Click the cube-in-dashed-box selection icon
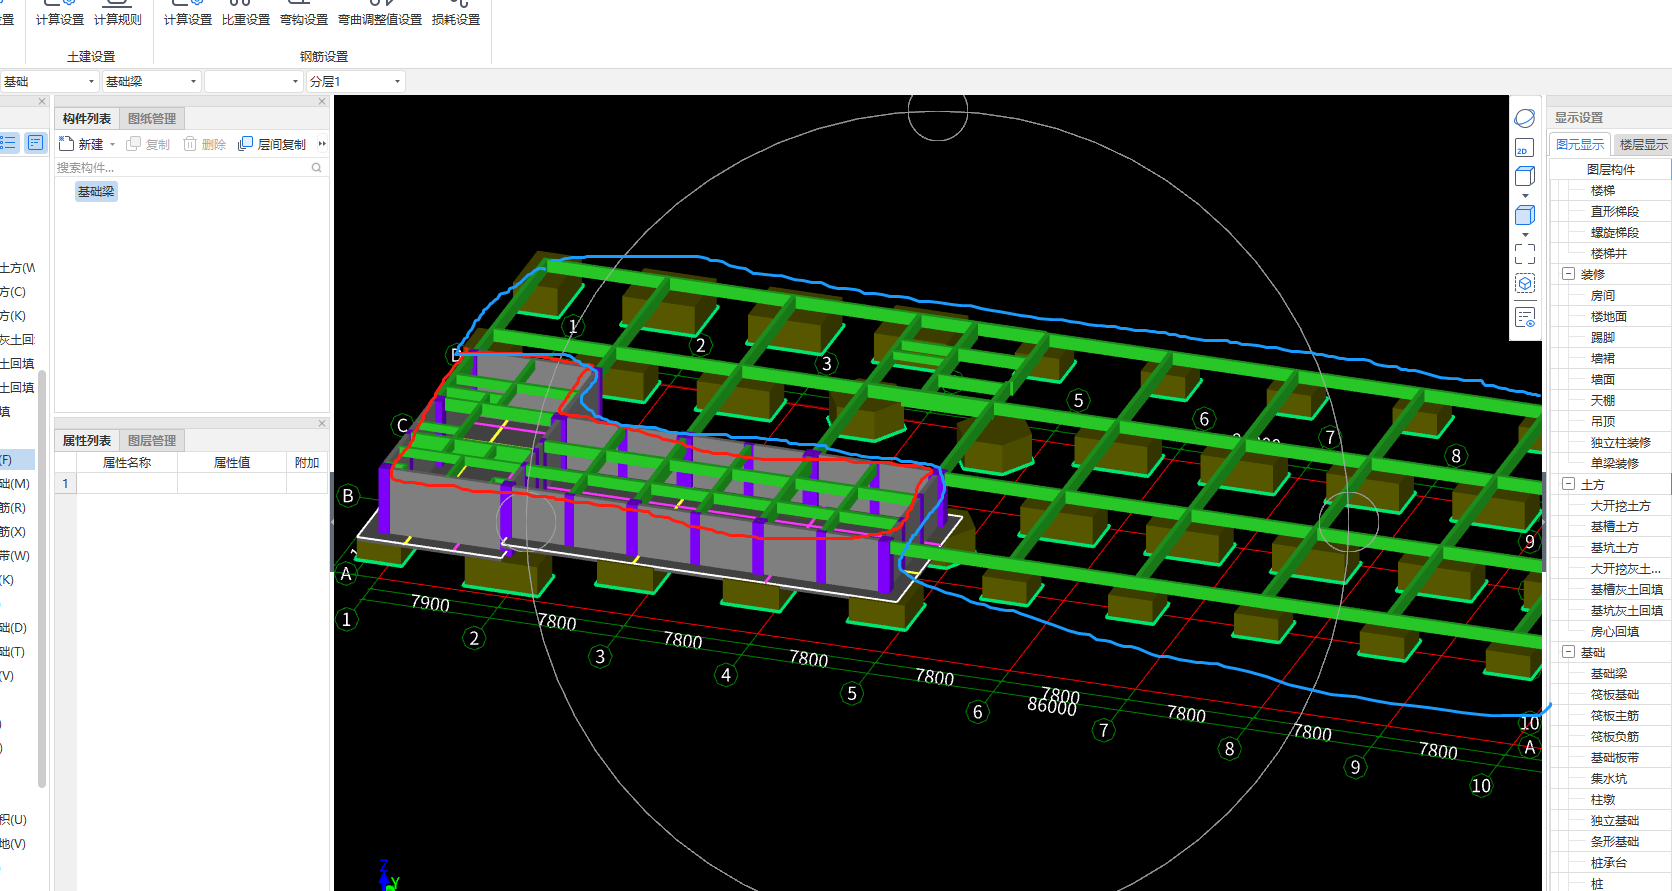The height and width of the screenshot is (891, 1672). coord(1524,284)
